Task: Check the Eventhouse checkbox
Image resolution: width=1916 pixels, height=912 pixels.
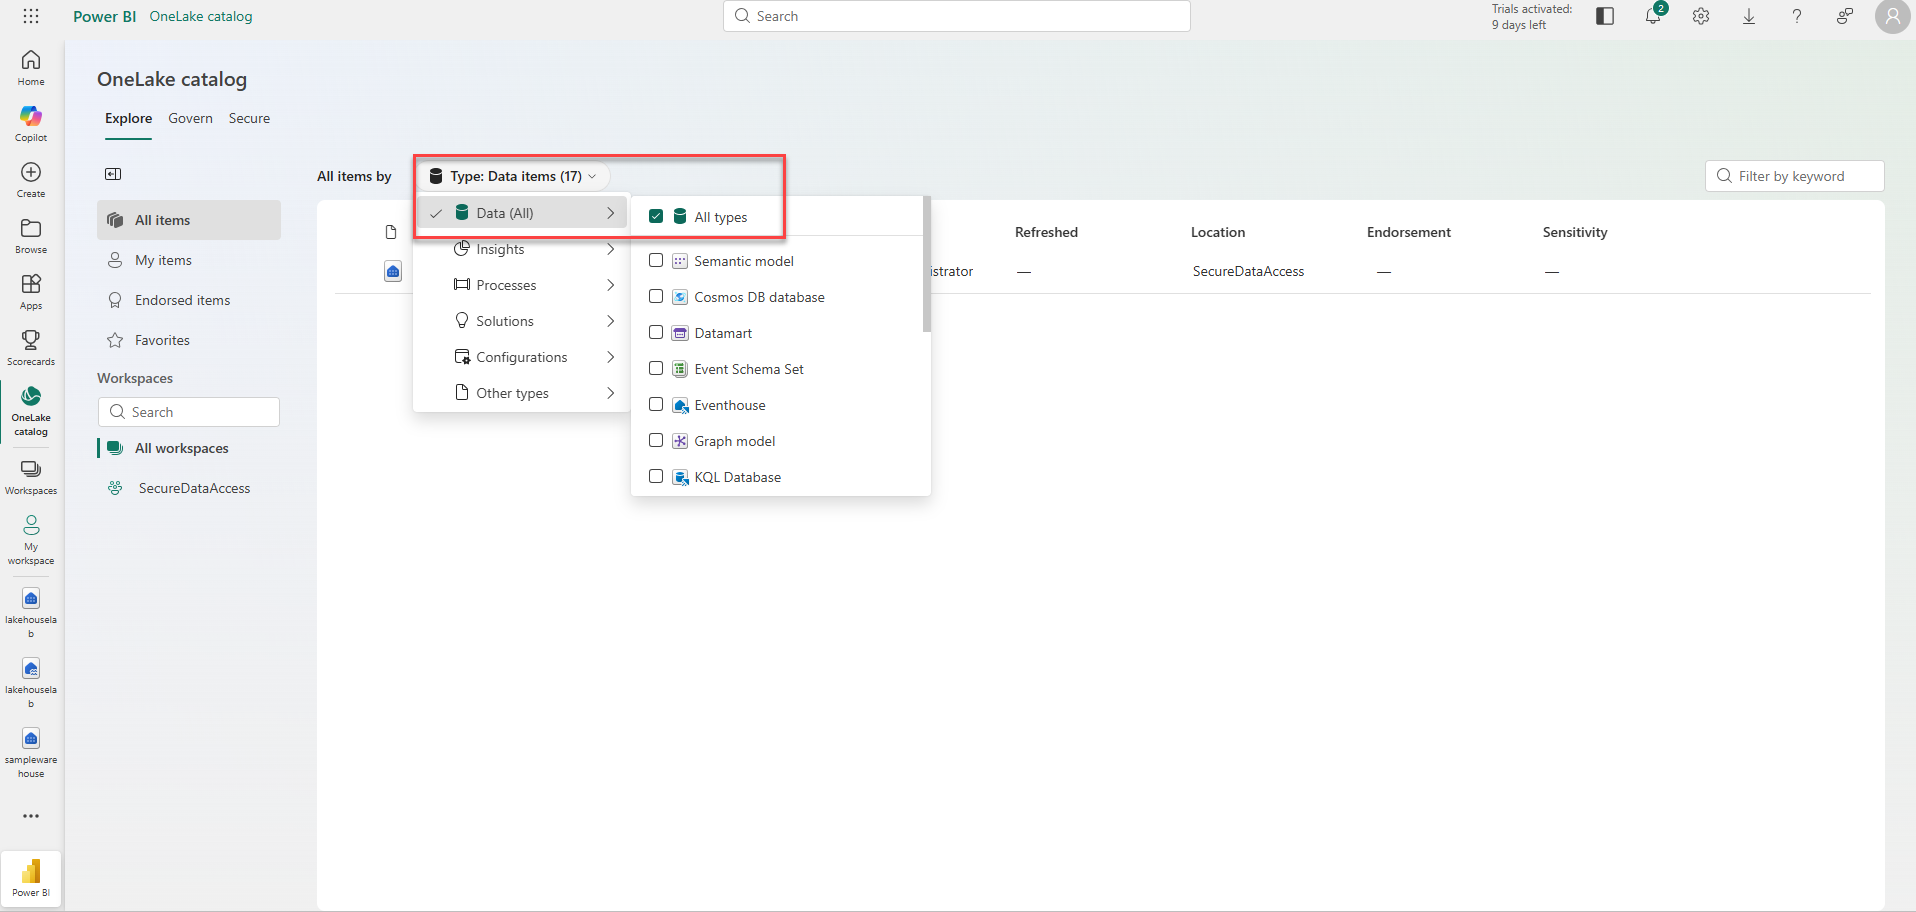Action: [x=656, y=404]
